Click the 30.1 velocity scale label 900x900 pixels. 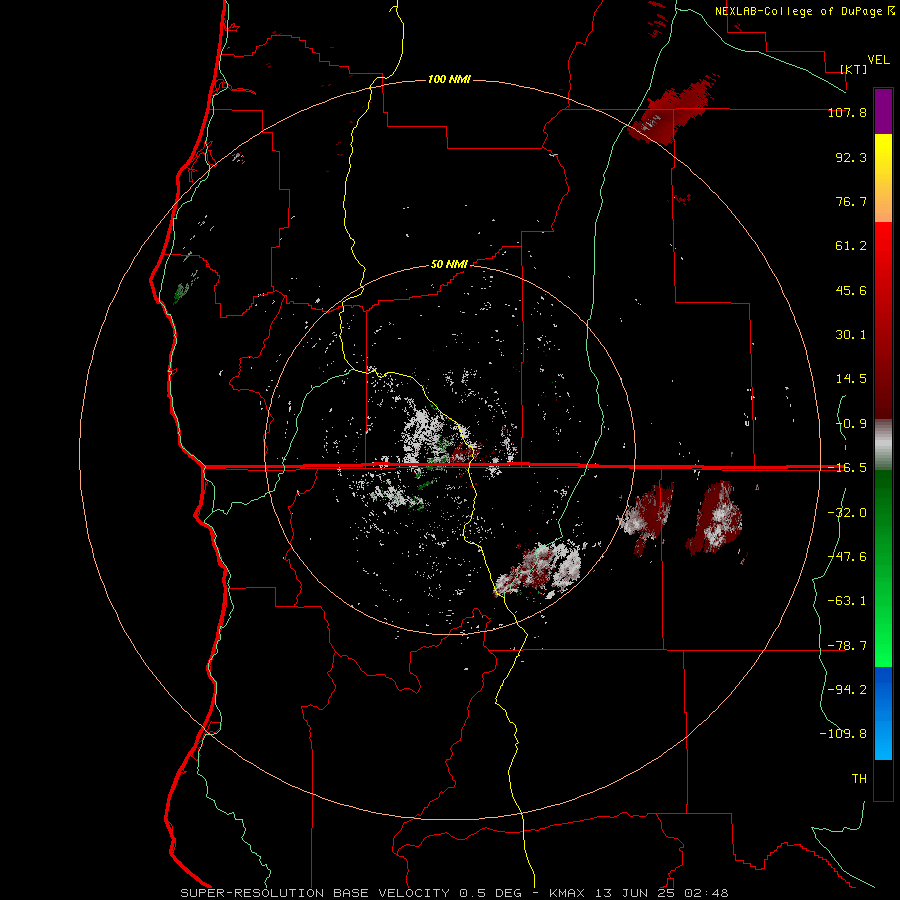pyautogui.click(x=851, y=335)
